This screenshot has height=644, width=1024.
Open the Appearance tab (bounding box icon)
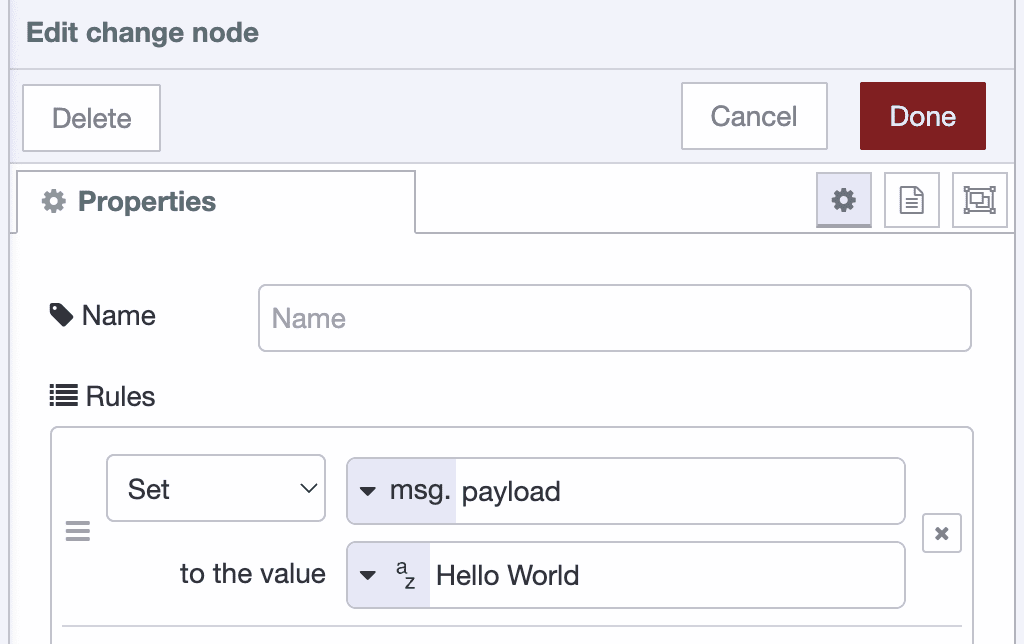click(x=979, y=200)
